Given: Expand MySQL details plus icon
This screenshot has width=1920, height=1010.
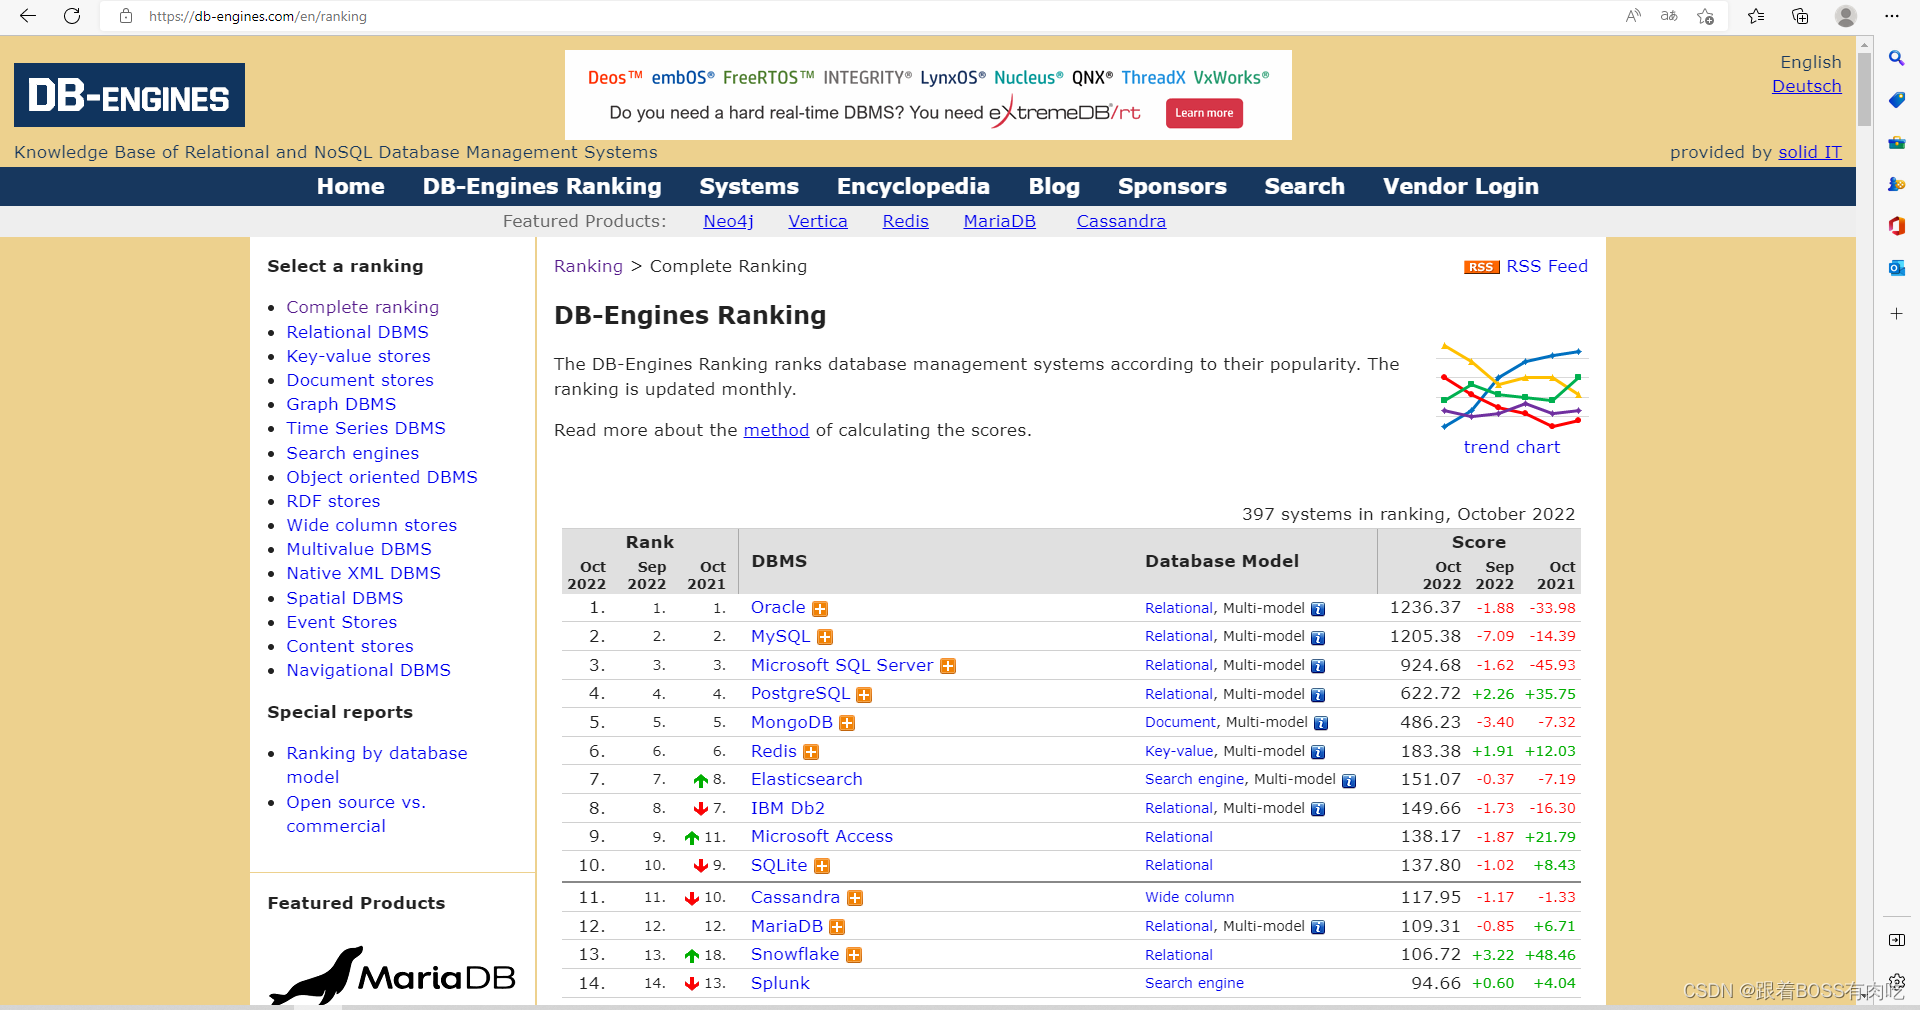Looking at the screenshot, I should 825,637.
